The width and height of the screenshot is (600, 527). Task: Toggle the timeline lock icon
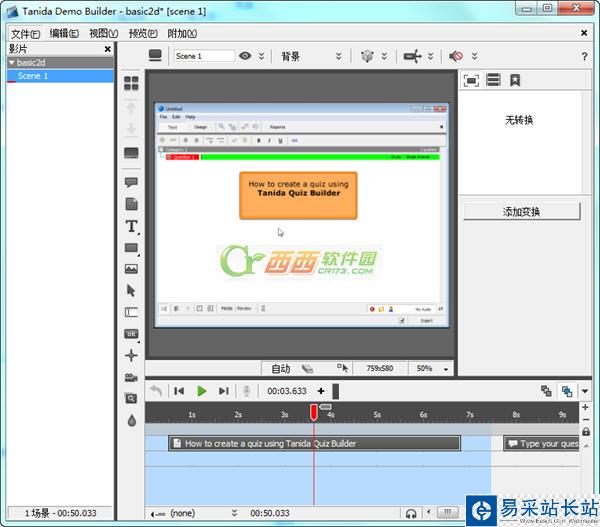585,432
